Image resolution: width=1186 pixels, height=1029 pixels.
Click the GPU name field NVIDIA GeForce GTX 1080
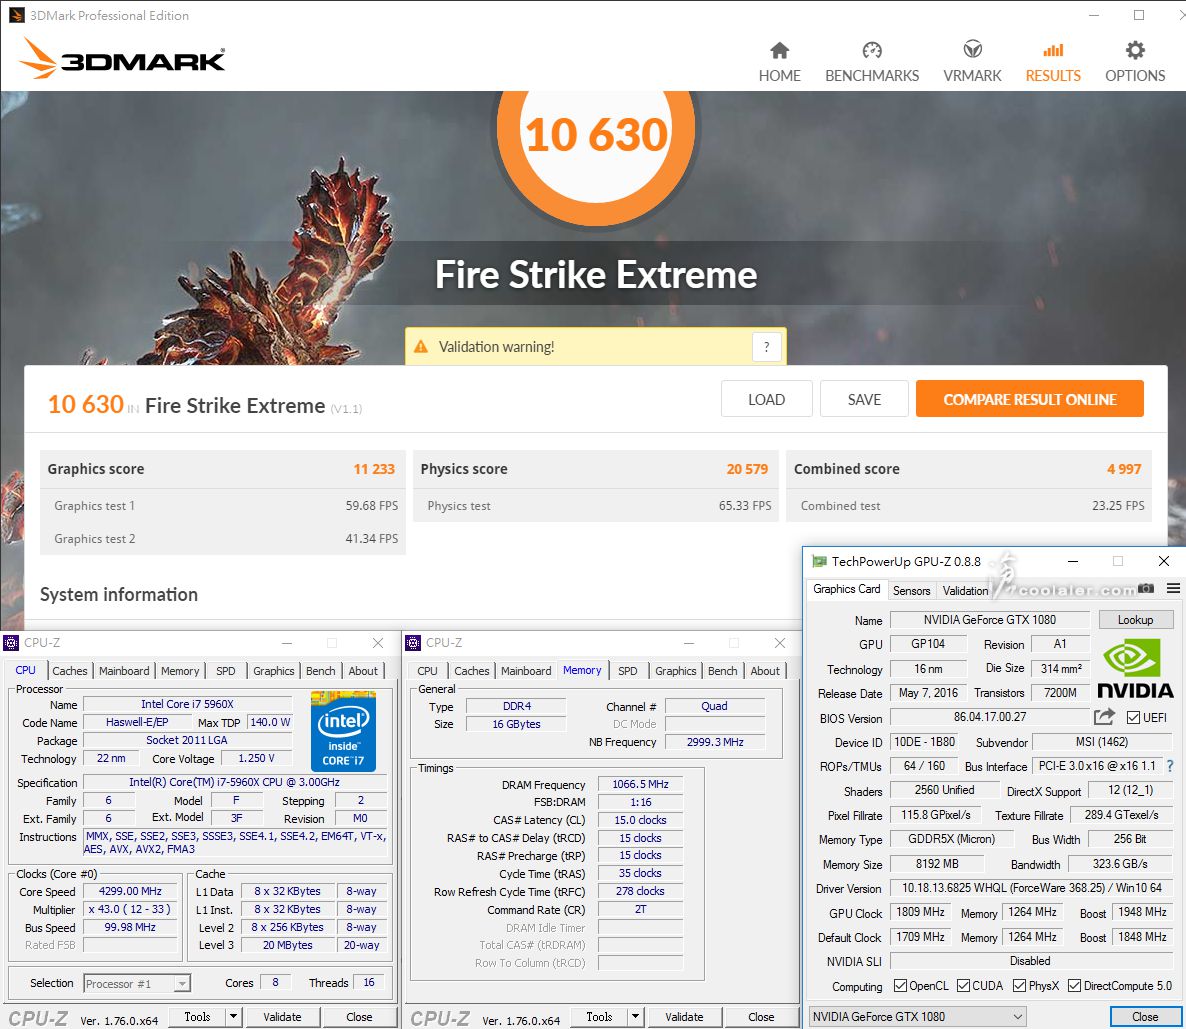[989, 620]
